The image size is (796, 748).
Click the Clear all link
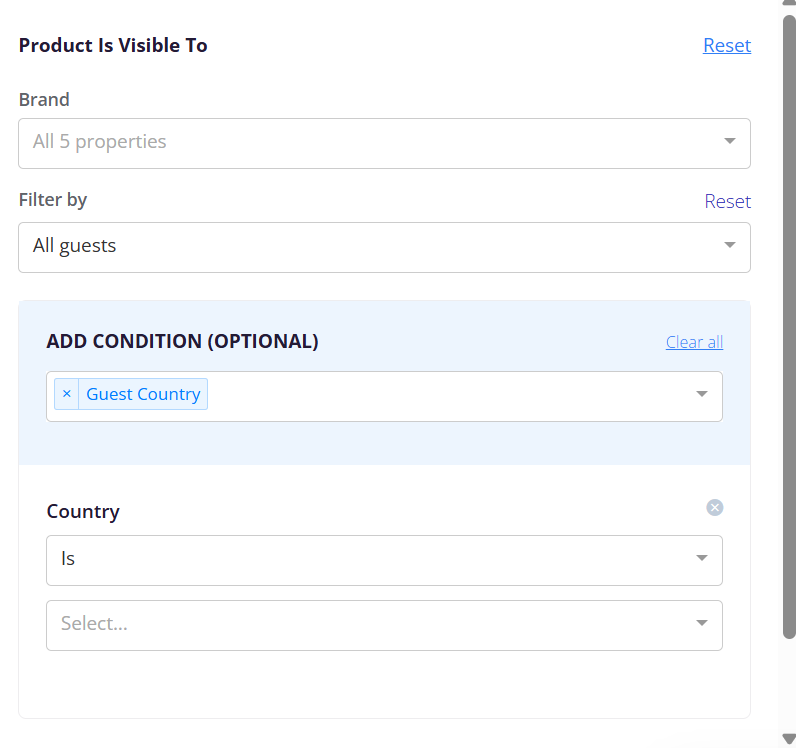(694, 342)
